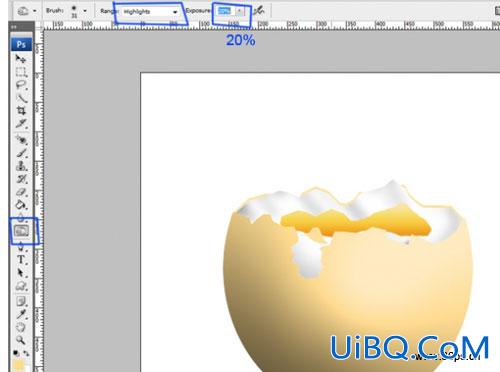500x372 pixels.
Task: Select the Crop tool
Action: (x=21, y=111)
